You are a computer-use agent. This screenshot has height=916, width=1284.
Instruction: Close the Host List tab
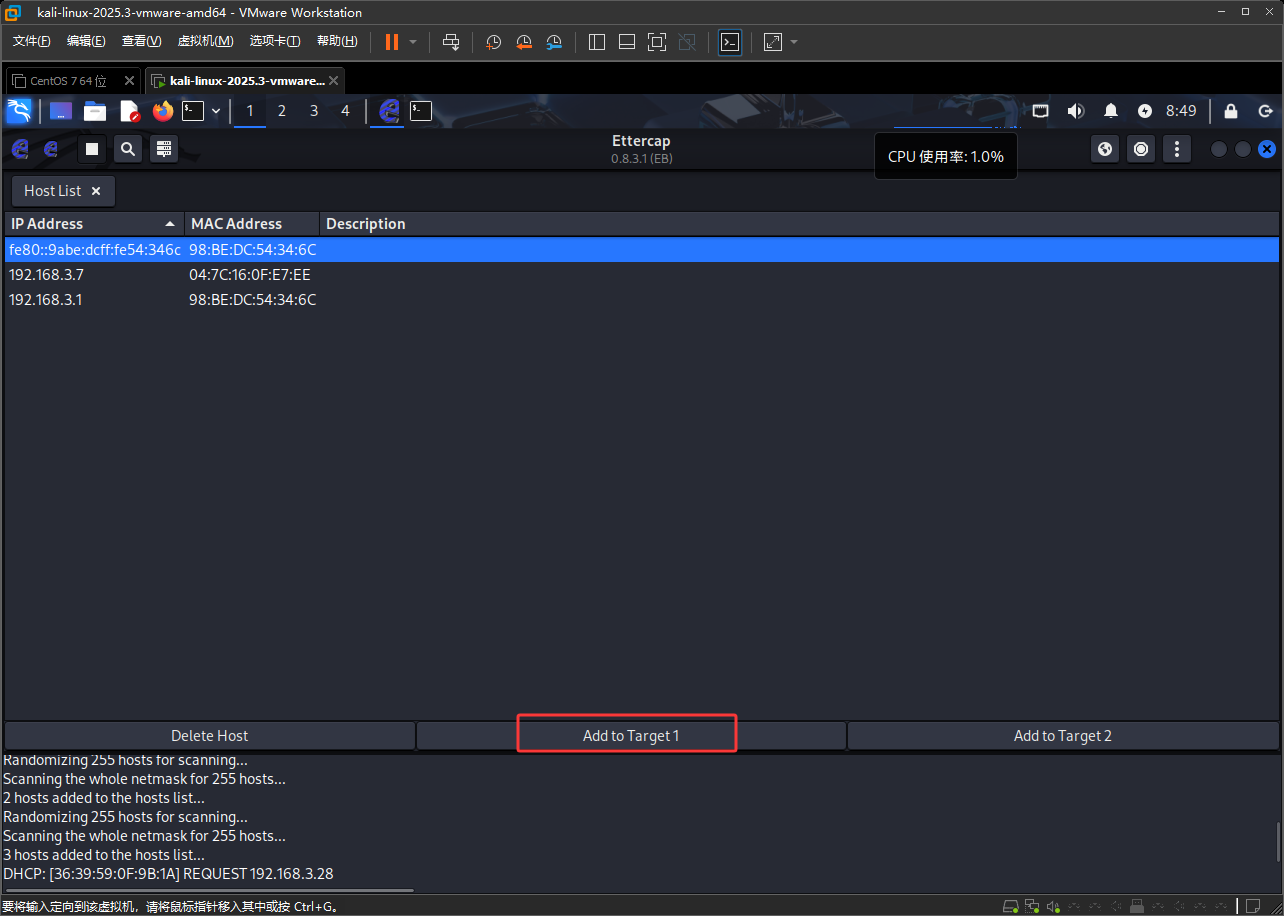(x=96, y=191)
